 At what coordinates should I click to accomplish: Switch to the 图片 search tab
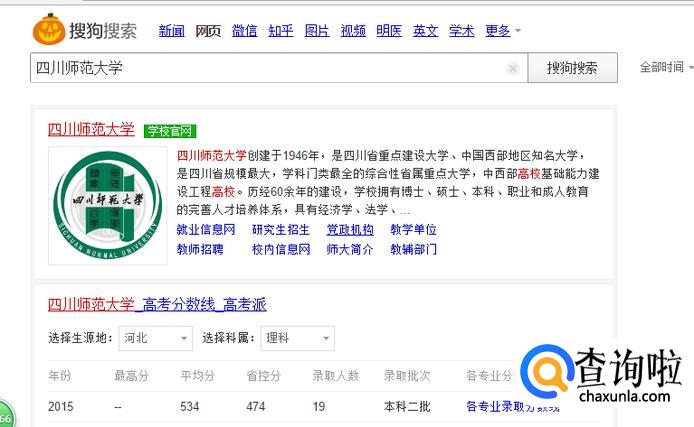[x=317, y=31]
